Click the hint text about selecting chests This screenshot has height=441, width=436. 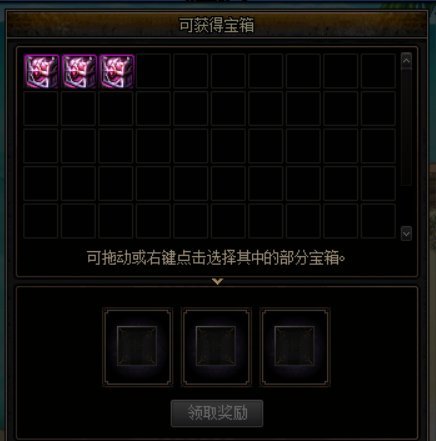(216, 258)
